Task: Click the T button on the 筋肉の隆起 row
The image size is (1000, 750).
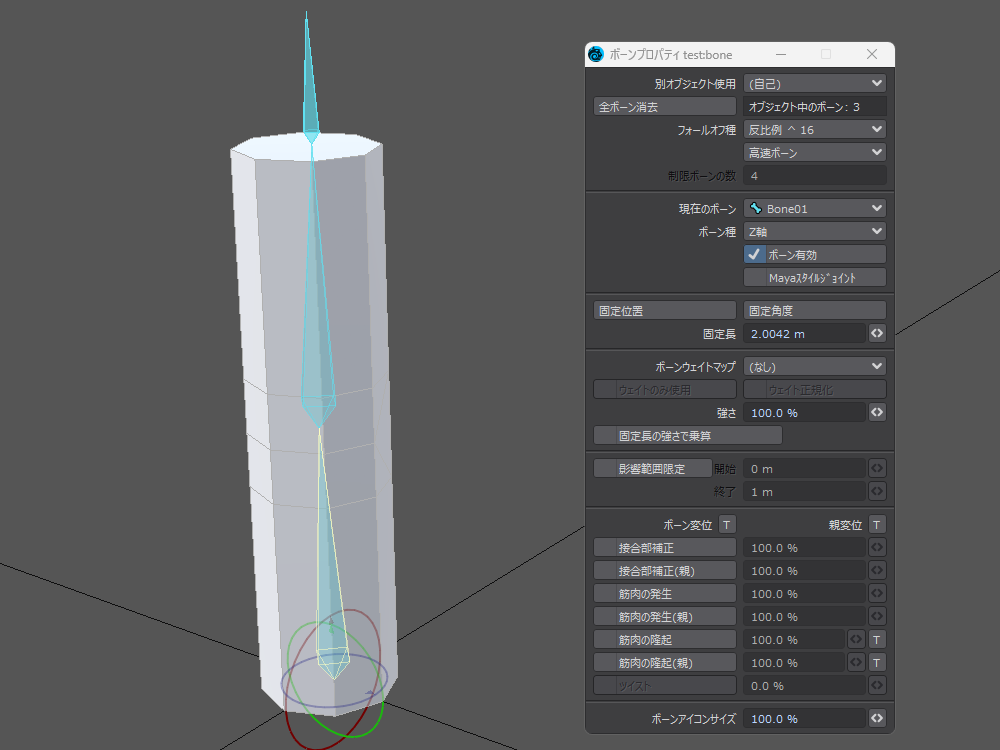Action: click(x=877, y=639)
